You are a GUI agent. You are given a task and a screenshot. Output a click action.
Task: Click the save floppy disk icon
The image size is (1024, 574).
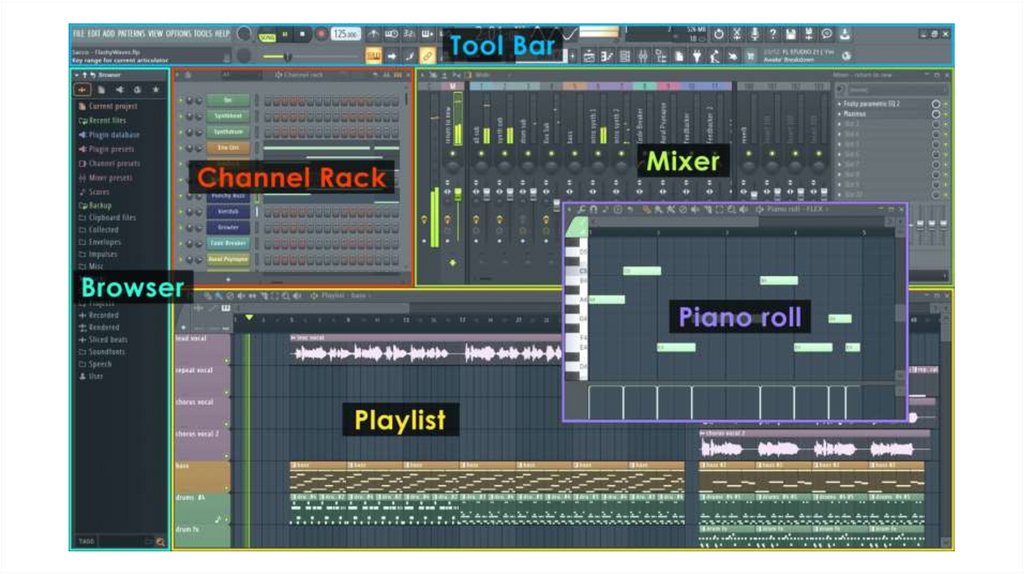(791, 34)
